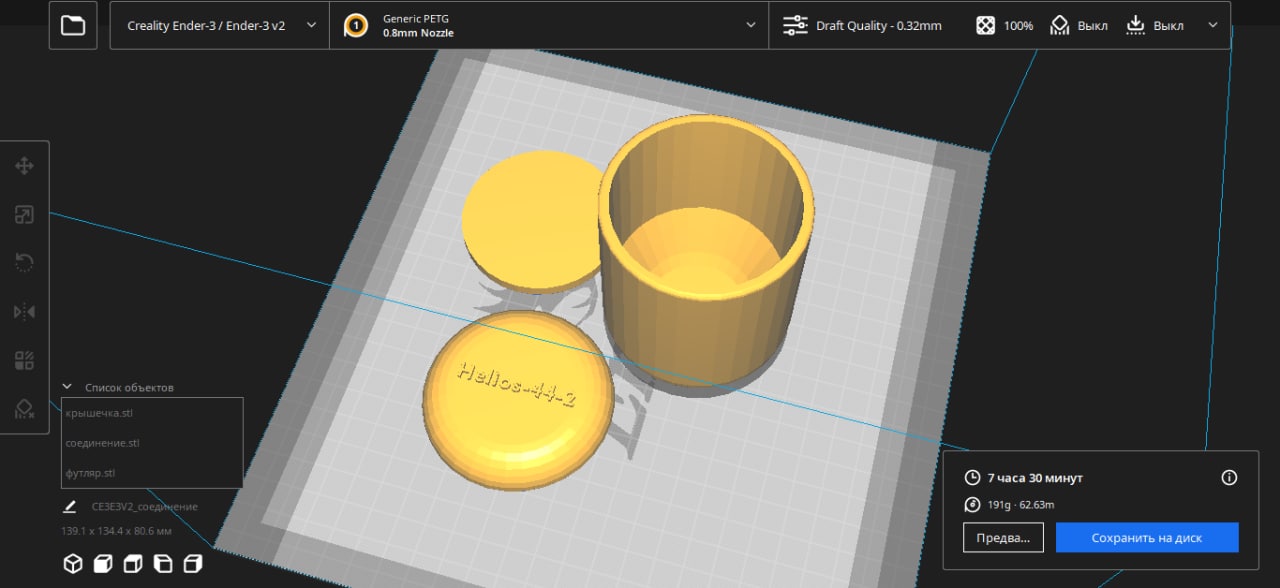Collapse the Список объектов list
The width and height of the screenshot is (1280, 588).
tap(68, 387)
